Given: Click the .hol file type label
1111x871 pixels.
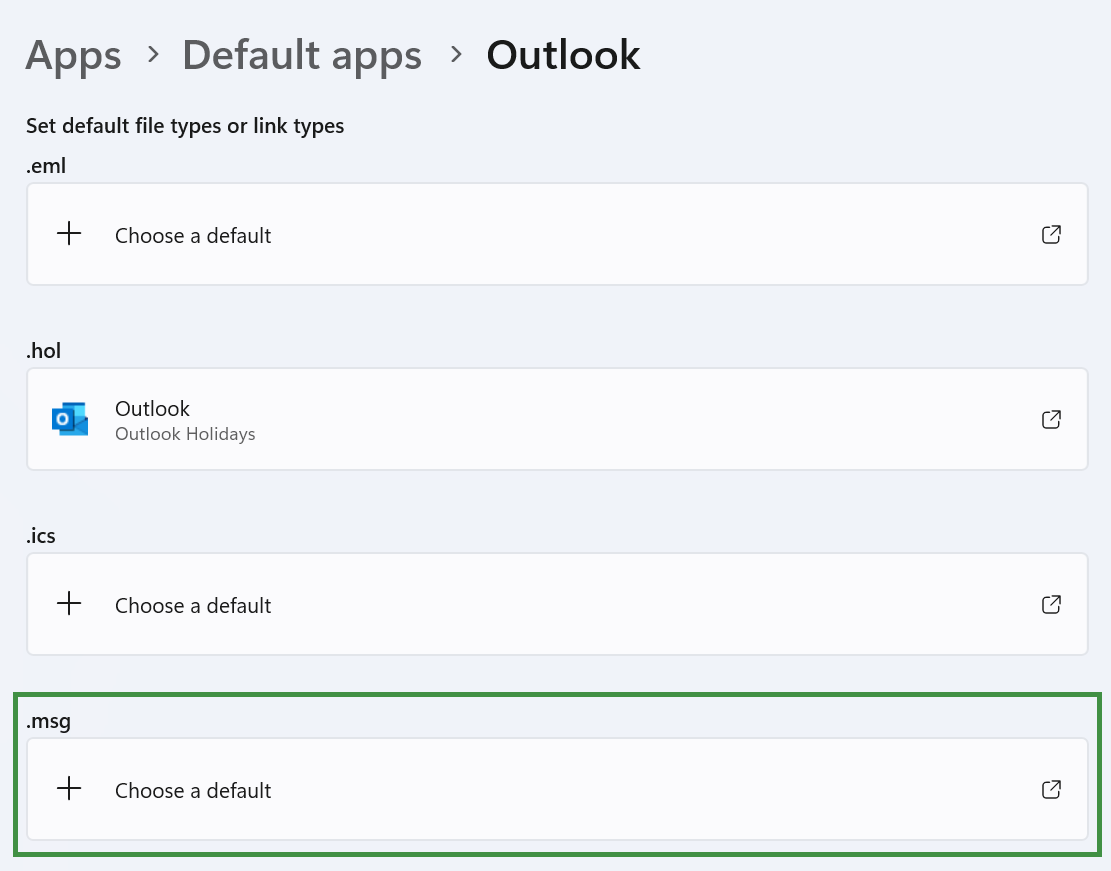Looking at the screenshot, I should tap(45, 351).
